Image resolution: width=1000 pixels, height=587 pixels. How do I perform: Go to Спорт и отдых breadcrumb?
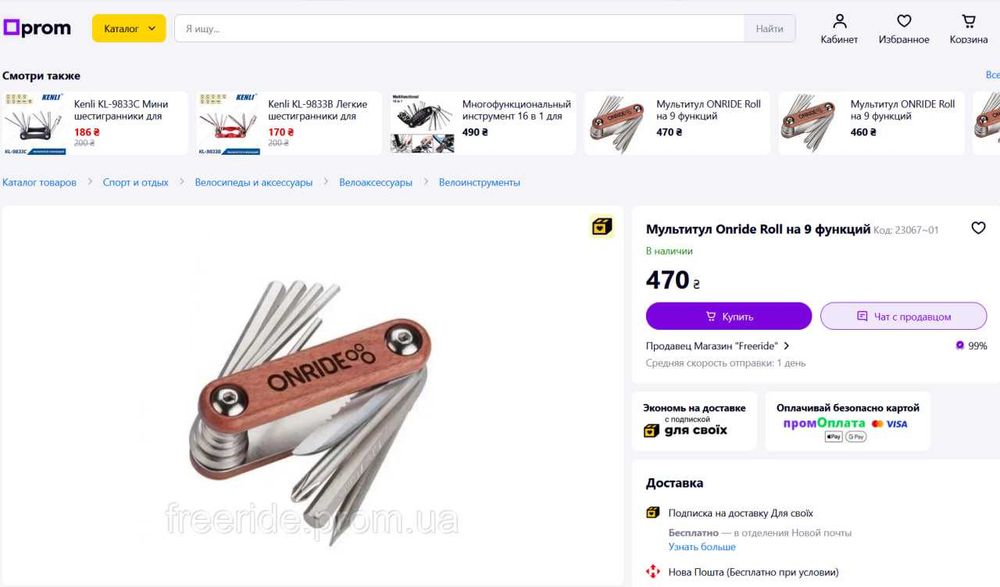[x=135, y=182]
